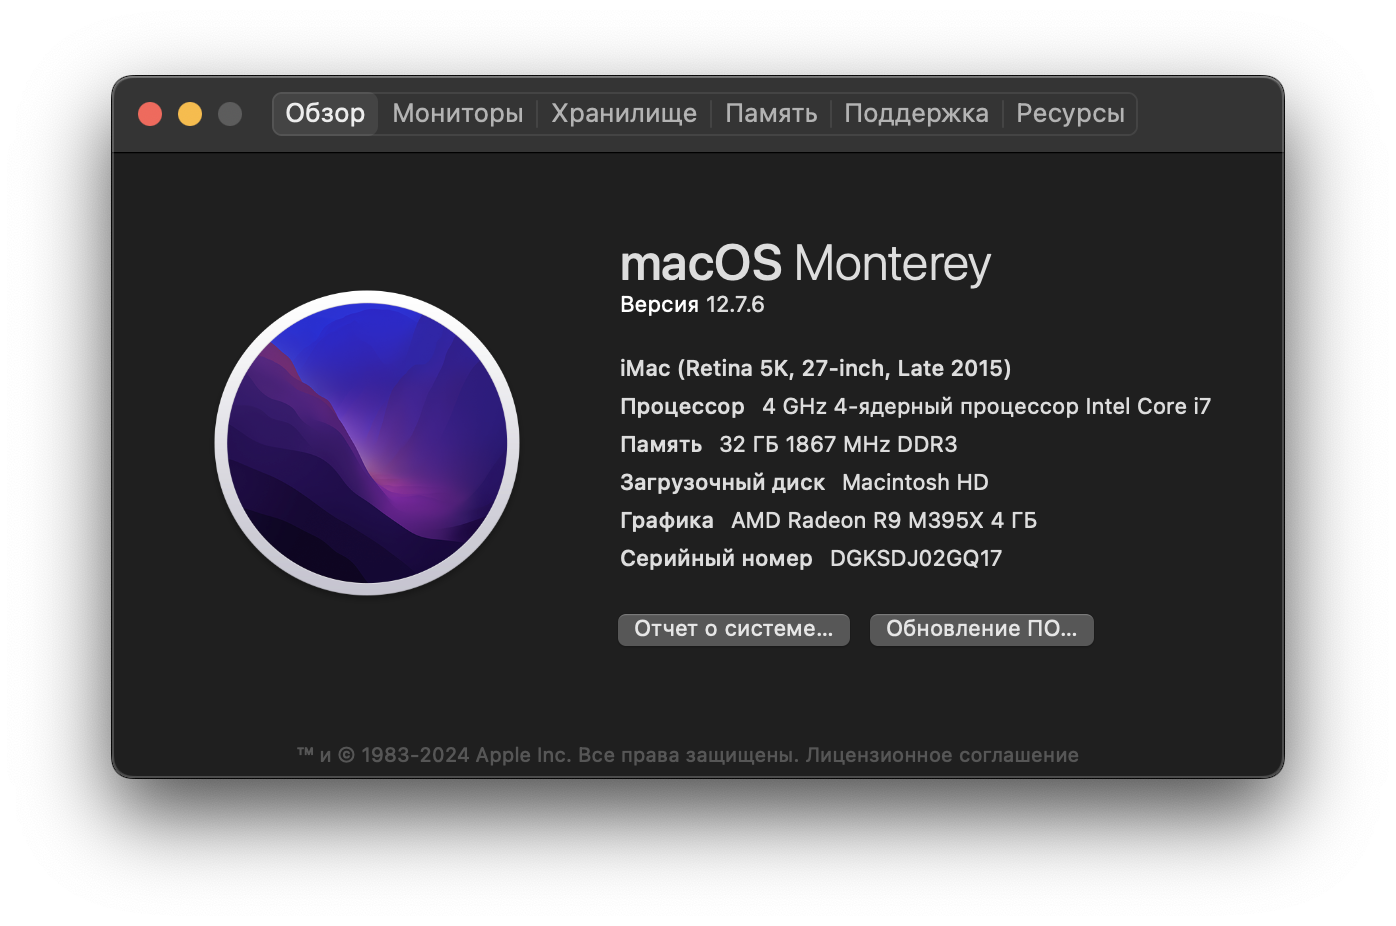Click the iMac (Retina 5K, 27-inch, Late 2015) text

pyautogui.click(x=815, y=369)
